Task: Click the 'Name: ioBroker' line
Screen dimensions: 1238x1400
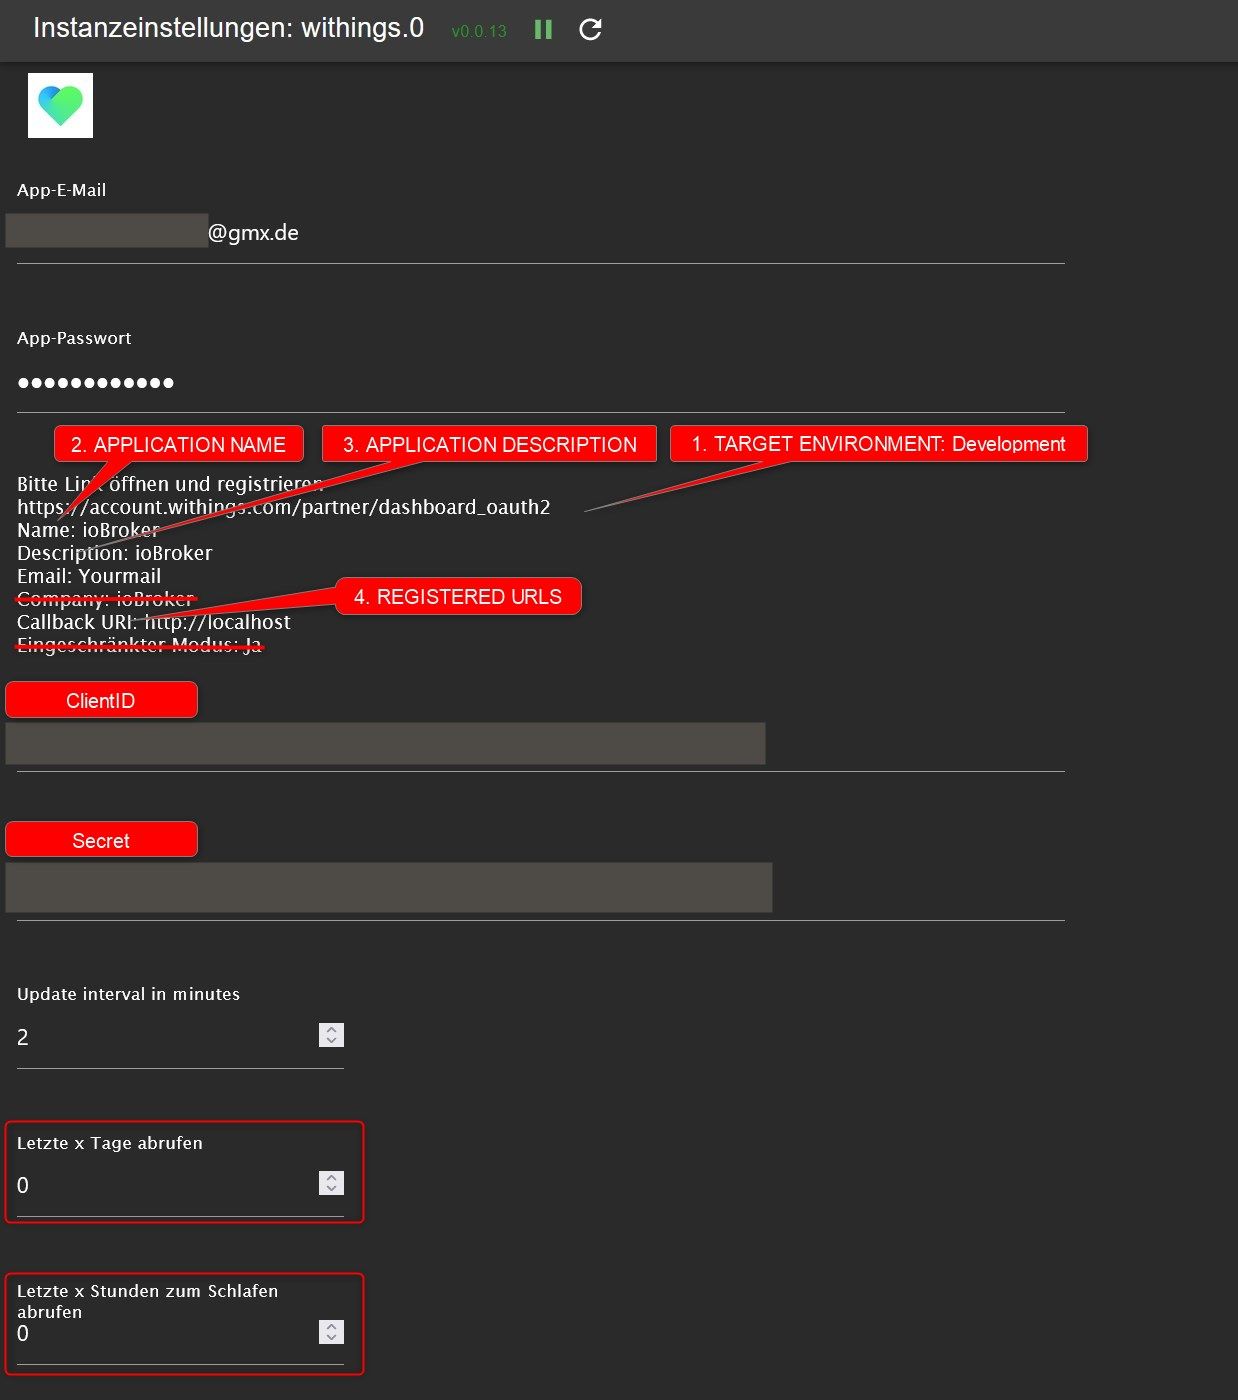Action: click(88, 530)
